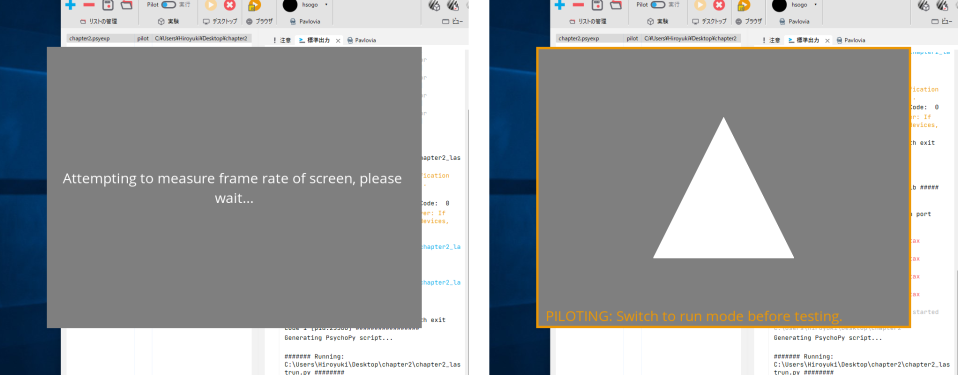
Task: Click the pilot cell in right screenshot list
Action: [632, 38]
